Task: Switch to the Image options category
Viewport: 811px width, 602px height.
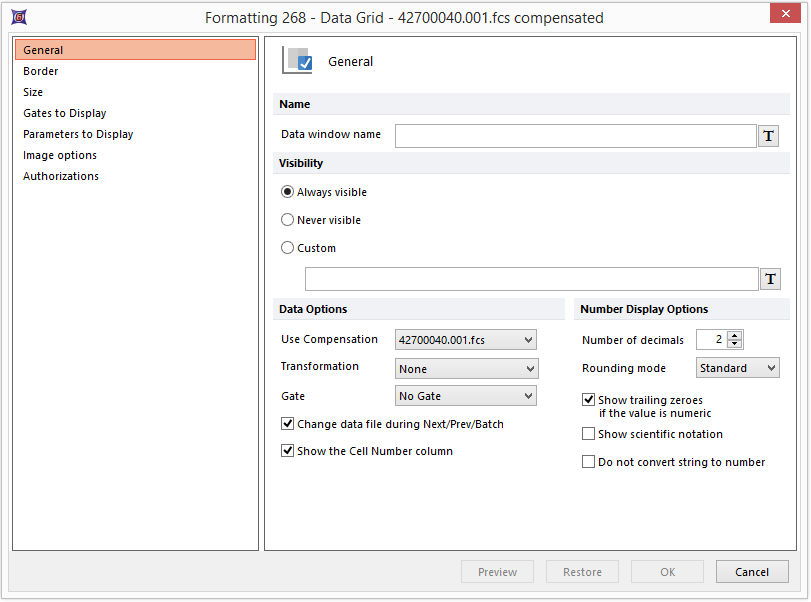Action: coord(60,155)
